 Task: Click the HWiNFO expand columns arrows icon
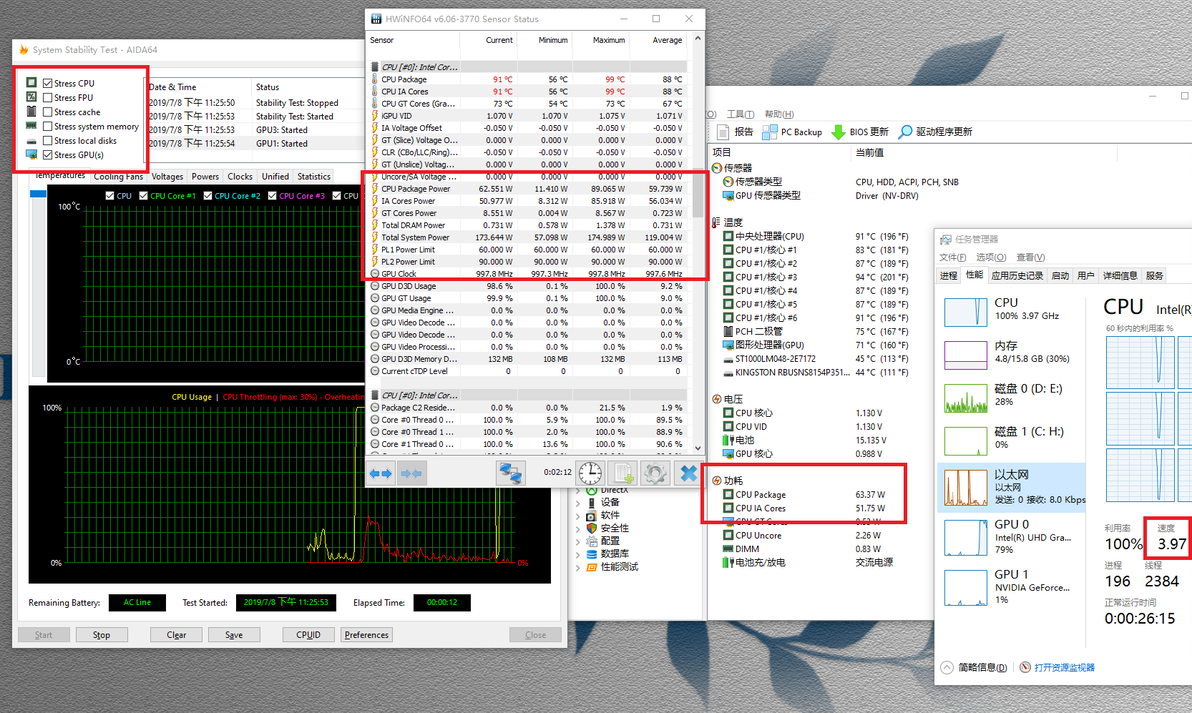(x=381, y=474)
